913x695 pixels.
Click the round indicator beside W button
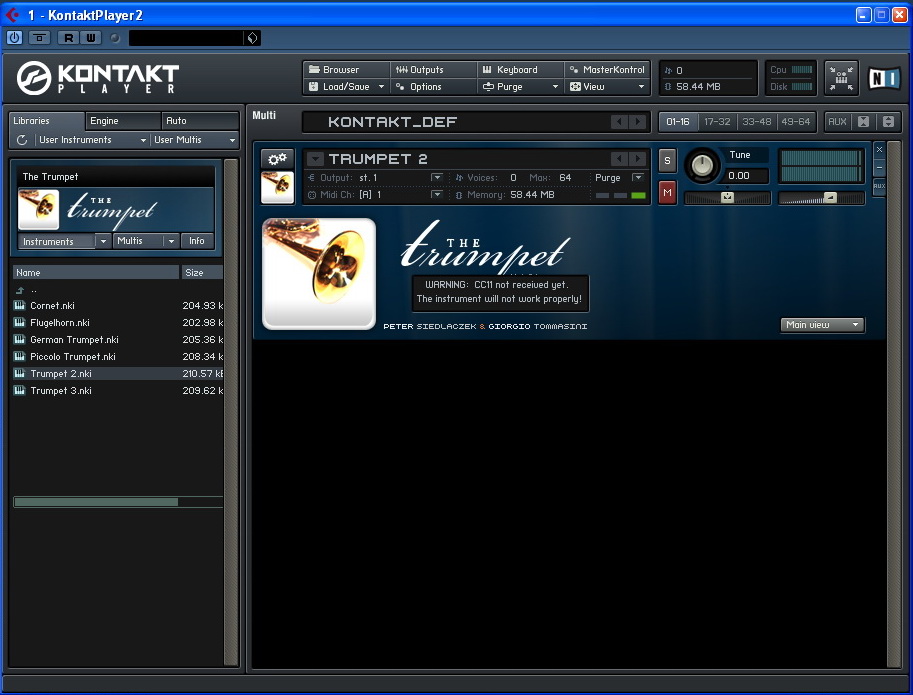115,38
